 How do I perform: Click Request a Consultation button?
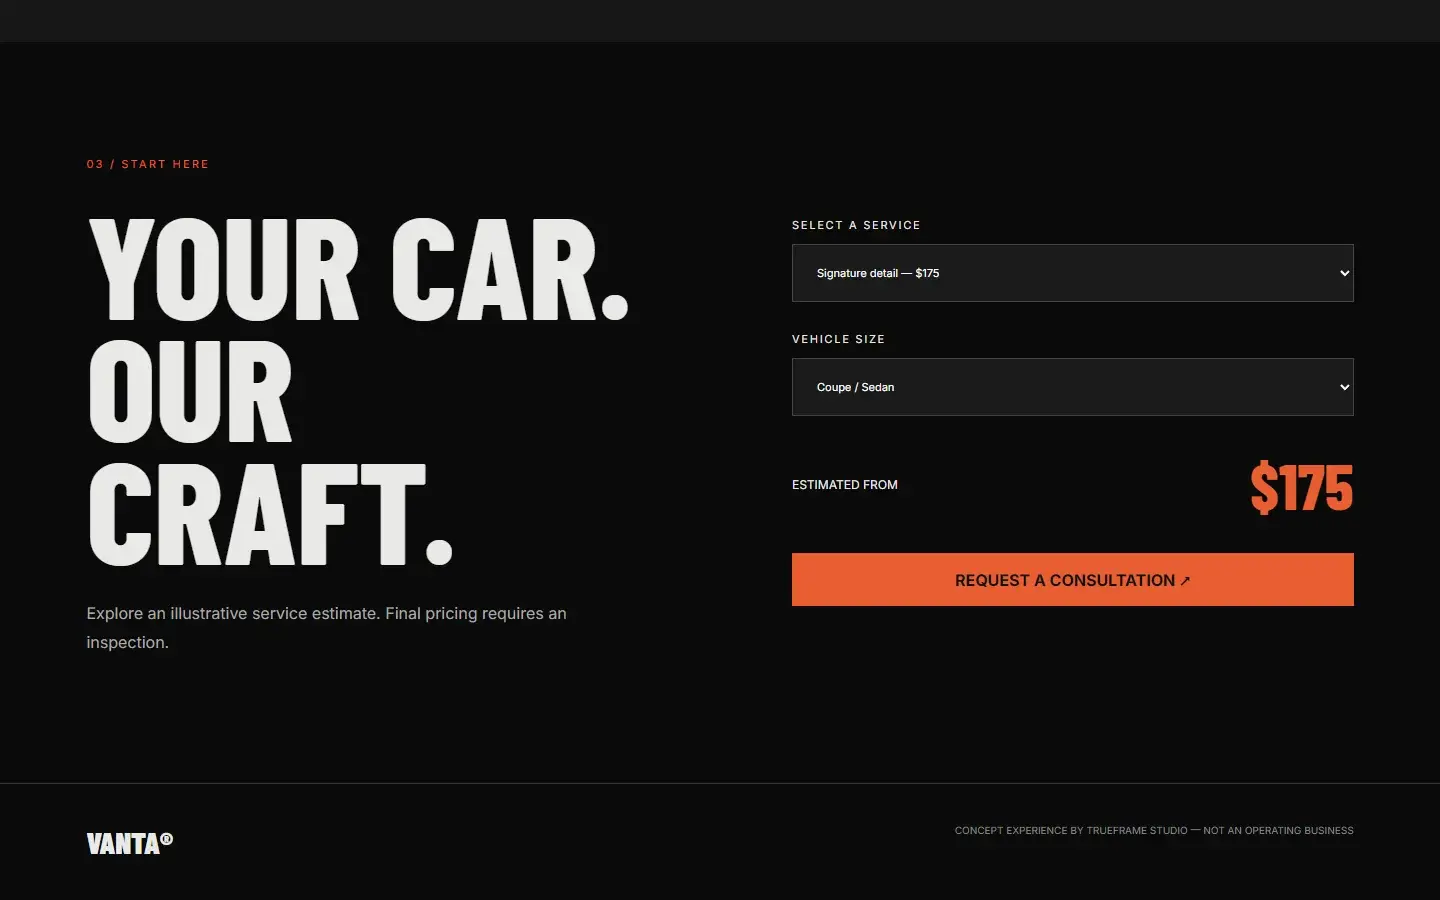[x=1072, y=580]
